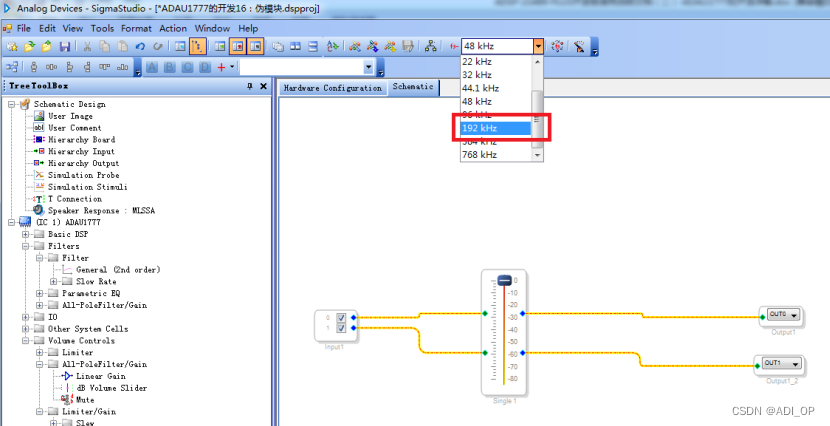Click the letter A button in the second toolbar

click(152, 67)
